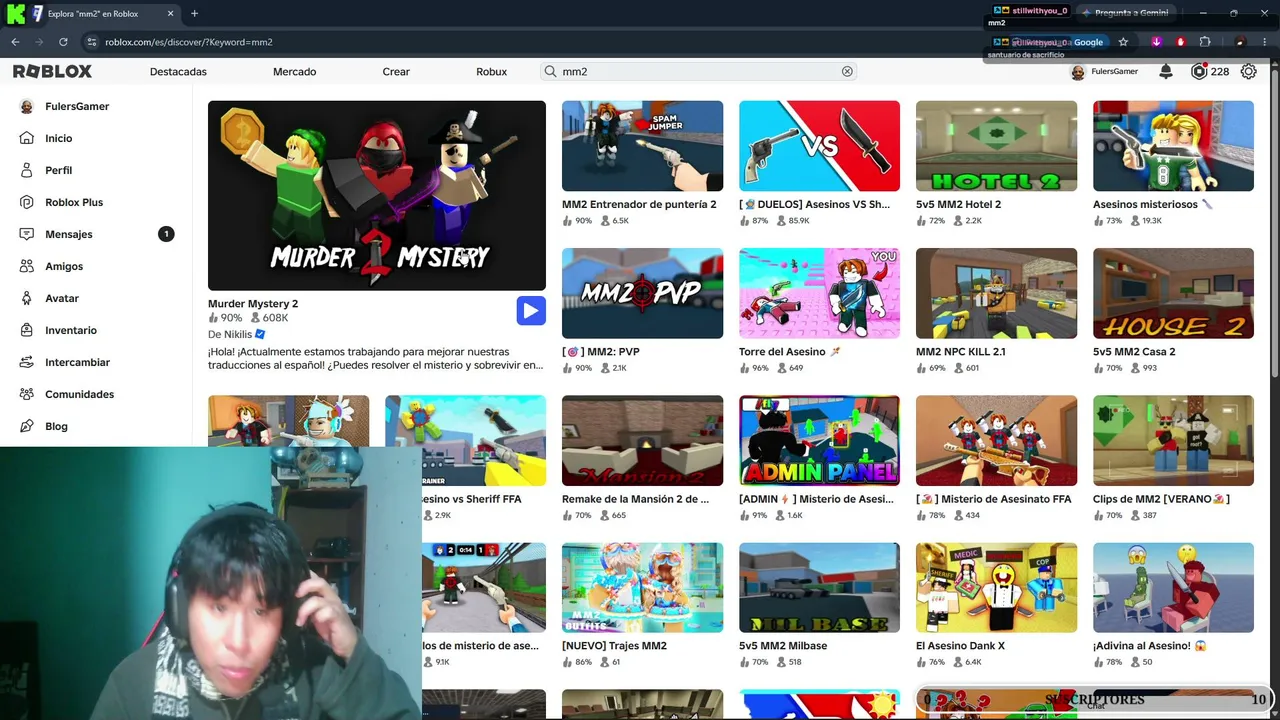Click the Mensajes icon in sidebar
Screen dimensions: 1280x720
[27, 234]
